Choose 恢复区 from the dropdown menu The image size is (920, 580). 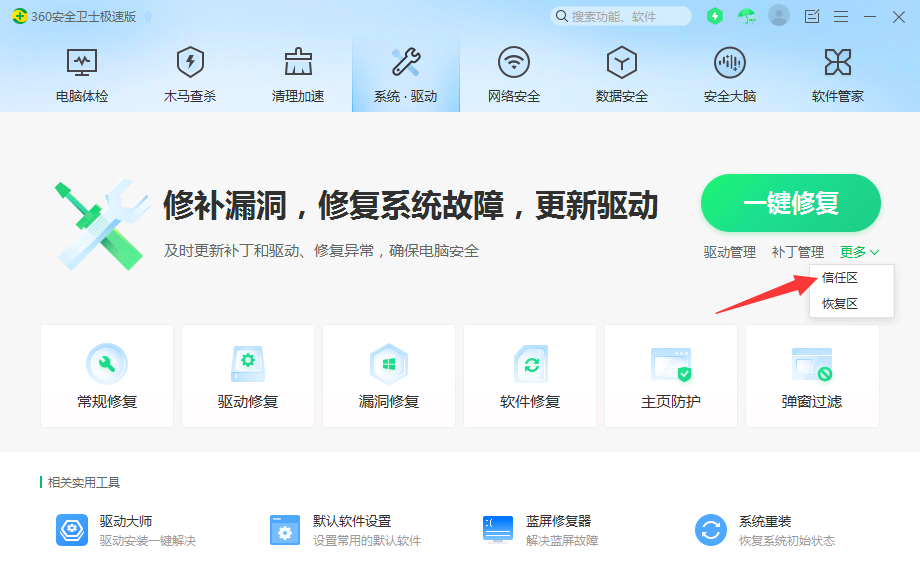pos(840,304)
